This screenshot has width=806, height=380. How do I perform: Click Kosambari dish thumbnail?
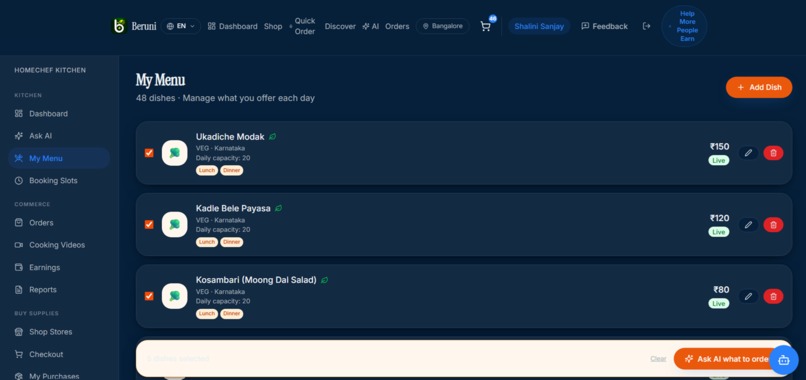[174, 296]
